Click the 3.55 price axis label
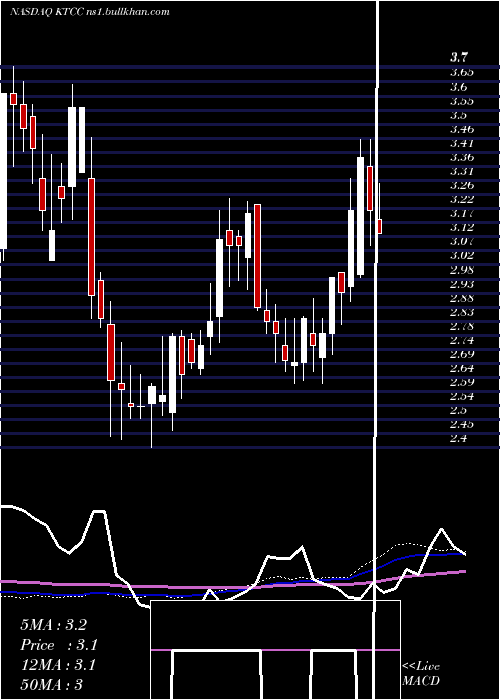 [462, 101]
